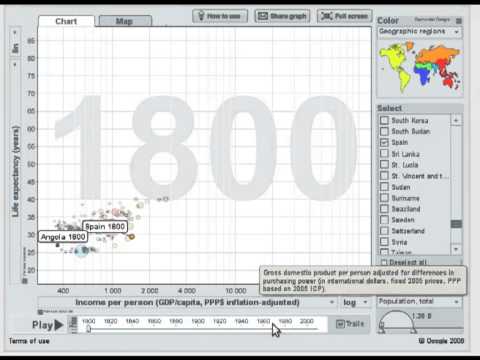
Task: Click the large light-blue bubble on chart
Action: (x=81, y=251)
